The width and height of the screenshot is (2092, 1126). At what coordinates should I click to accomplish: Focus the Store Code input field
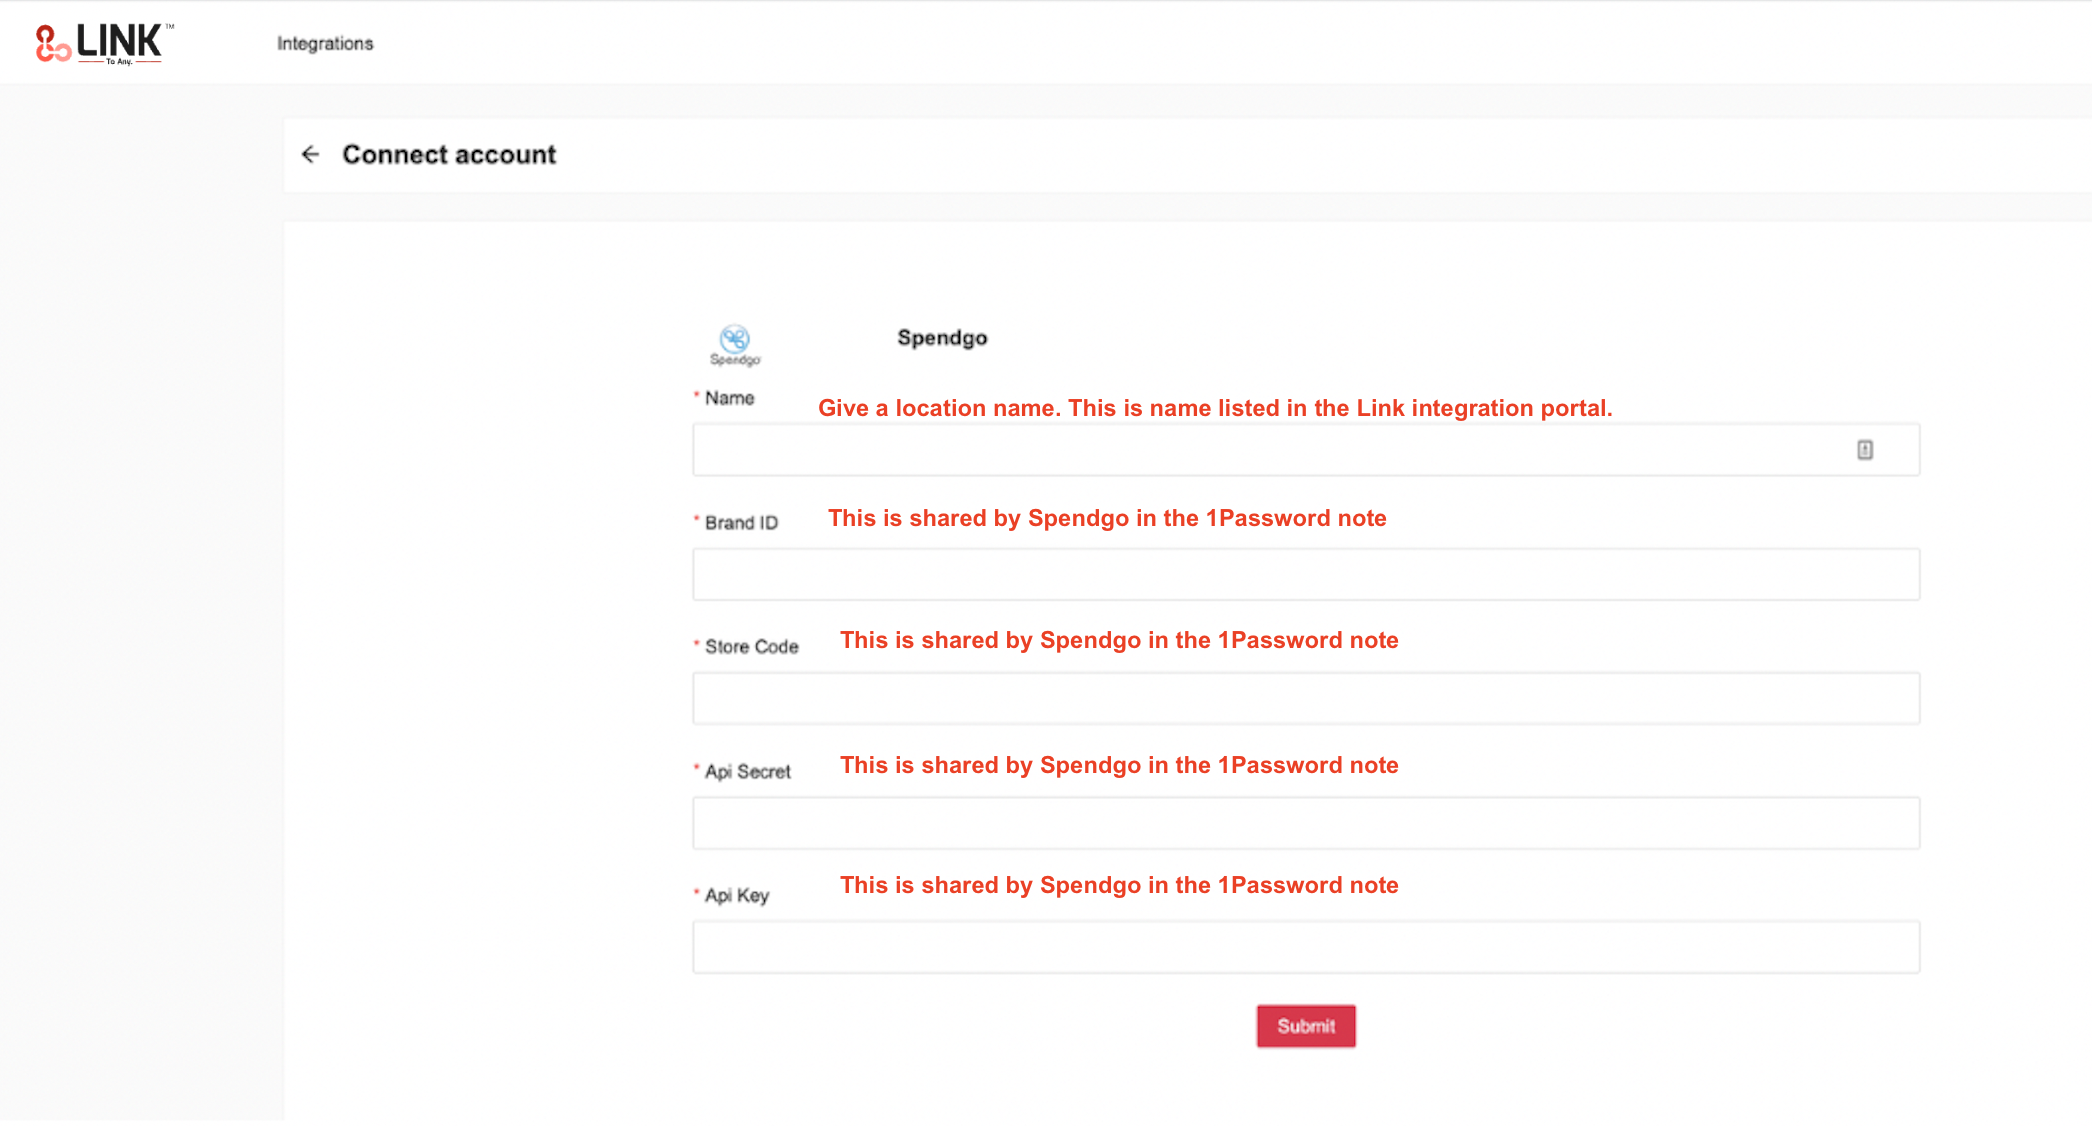(1305, 698)
